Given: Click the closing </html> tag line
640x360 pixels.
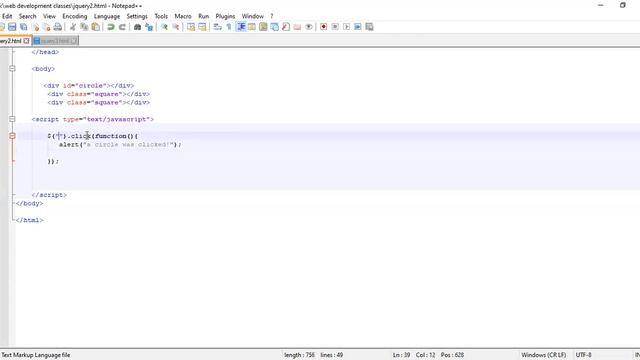Looking at the screenshot, I should (29, 220).
